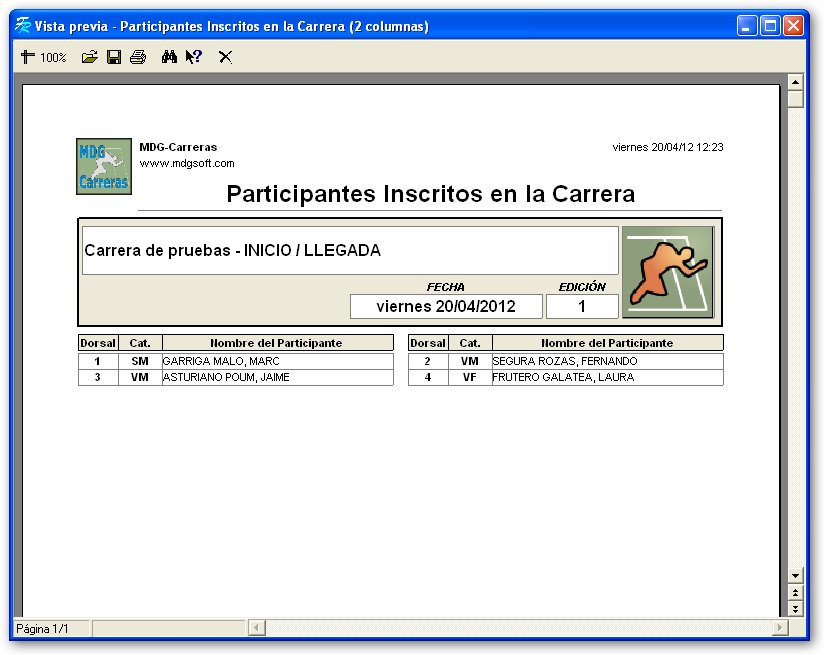Click the zoom tool icon beside 100%
Screen dimensions: 824x655
point(27,57)
